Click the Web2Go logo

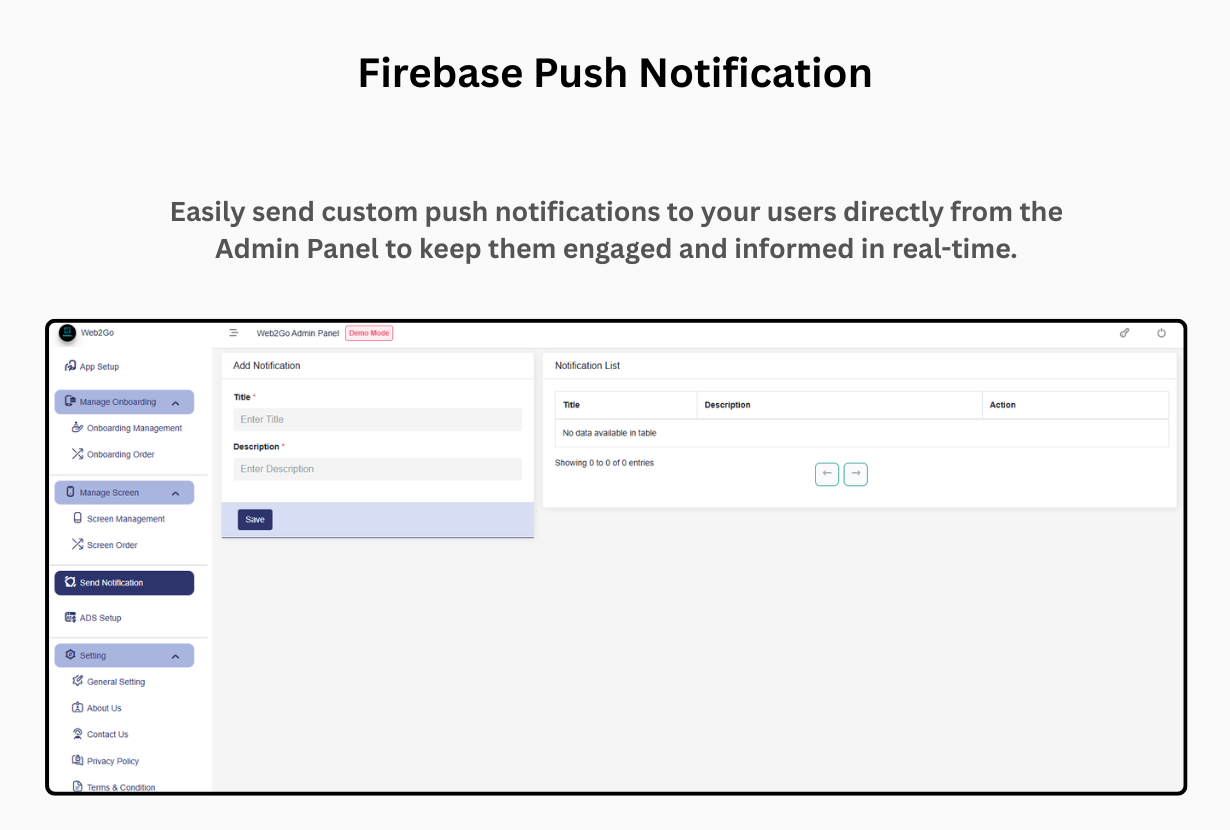(66, 332)
